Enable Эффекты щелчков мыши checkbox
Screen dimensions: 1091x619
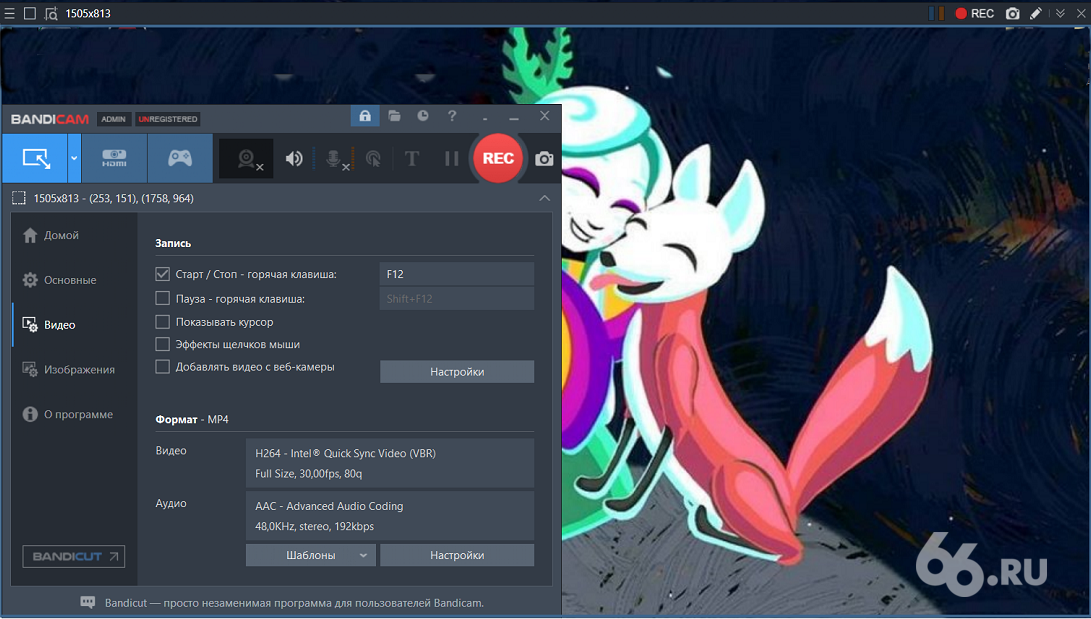coord(163,344)
